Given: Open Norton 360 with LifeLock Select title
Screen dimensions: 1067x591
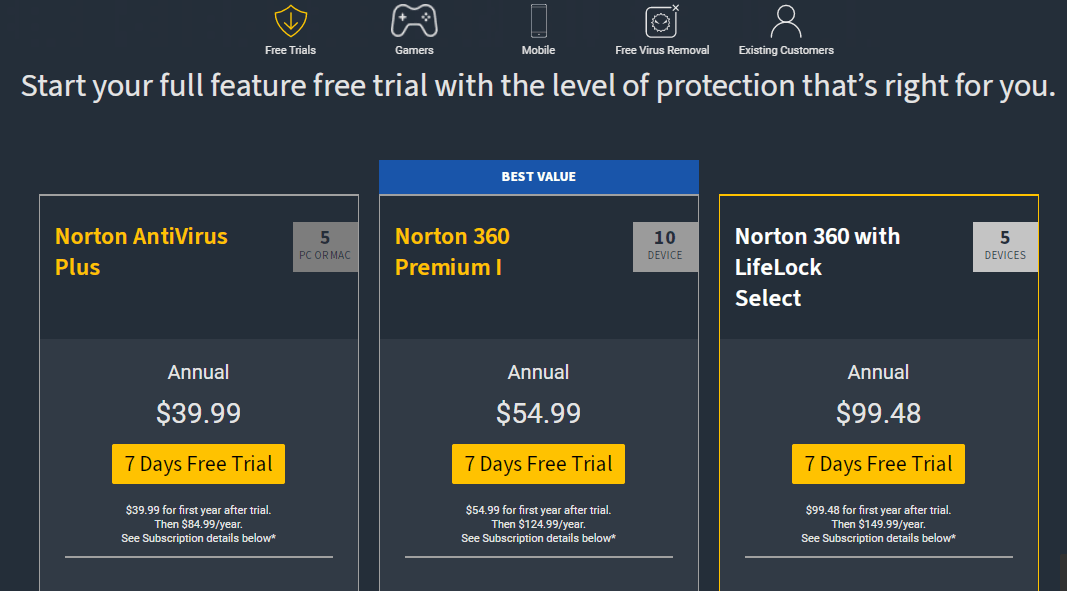Looking at the screenshot, I should (x=817, y=267).
